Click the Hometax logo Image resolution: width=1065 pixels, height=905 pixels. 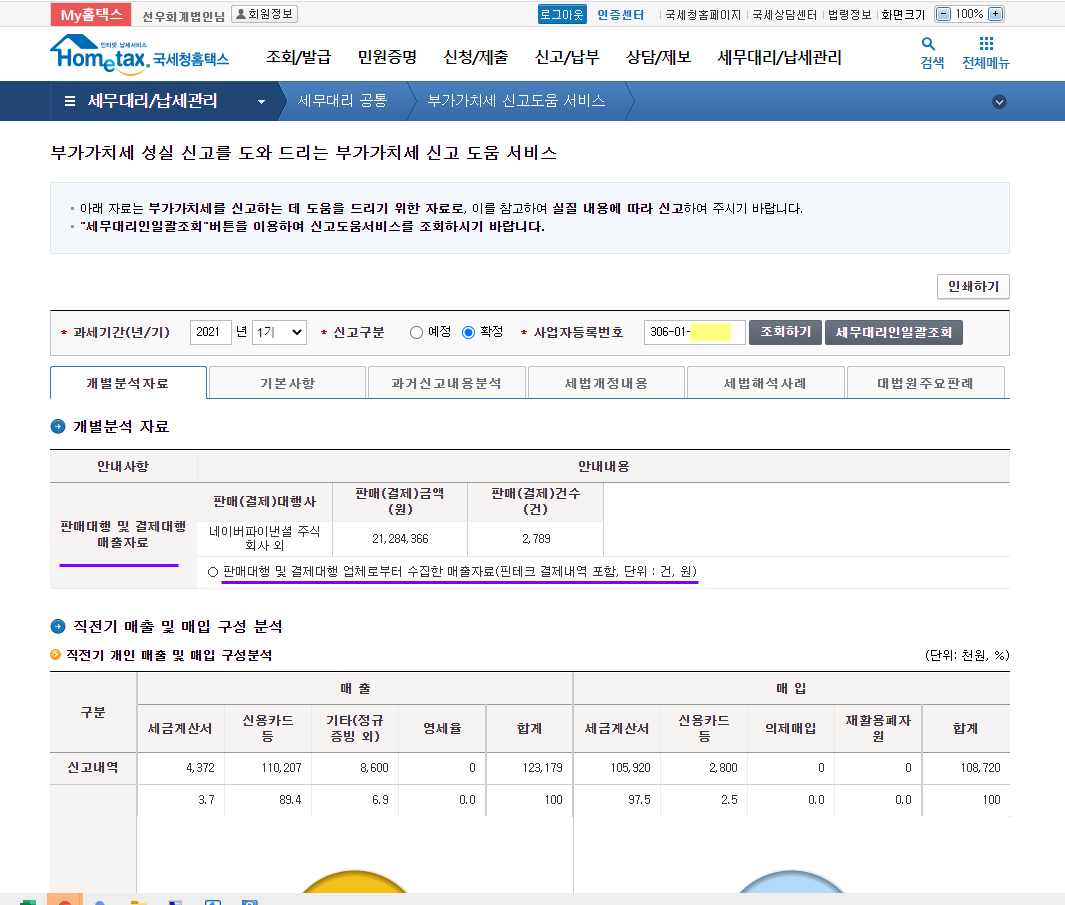(x=139, y=55)
